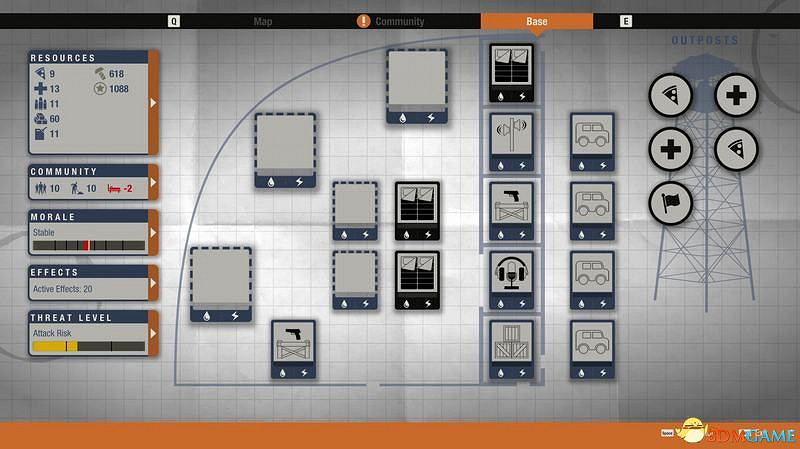Switch to the Map tab
Viewport: 800px width, 449px height.
click(x=263, y=21)
